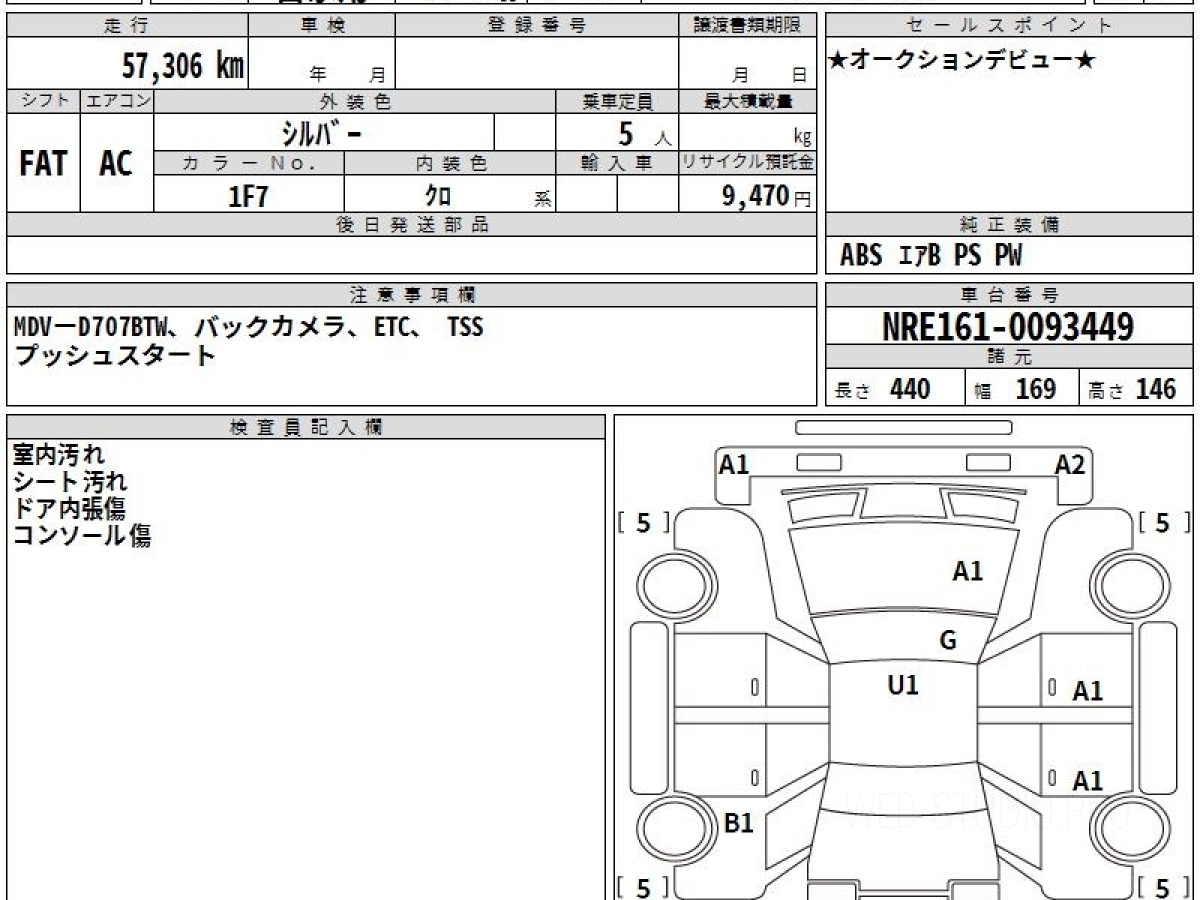Viewport: 1200px width, 900px height.
Task: Click the height value 高さ 146
Action: (1133, 390)
